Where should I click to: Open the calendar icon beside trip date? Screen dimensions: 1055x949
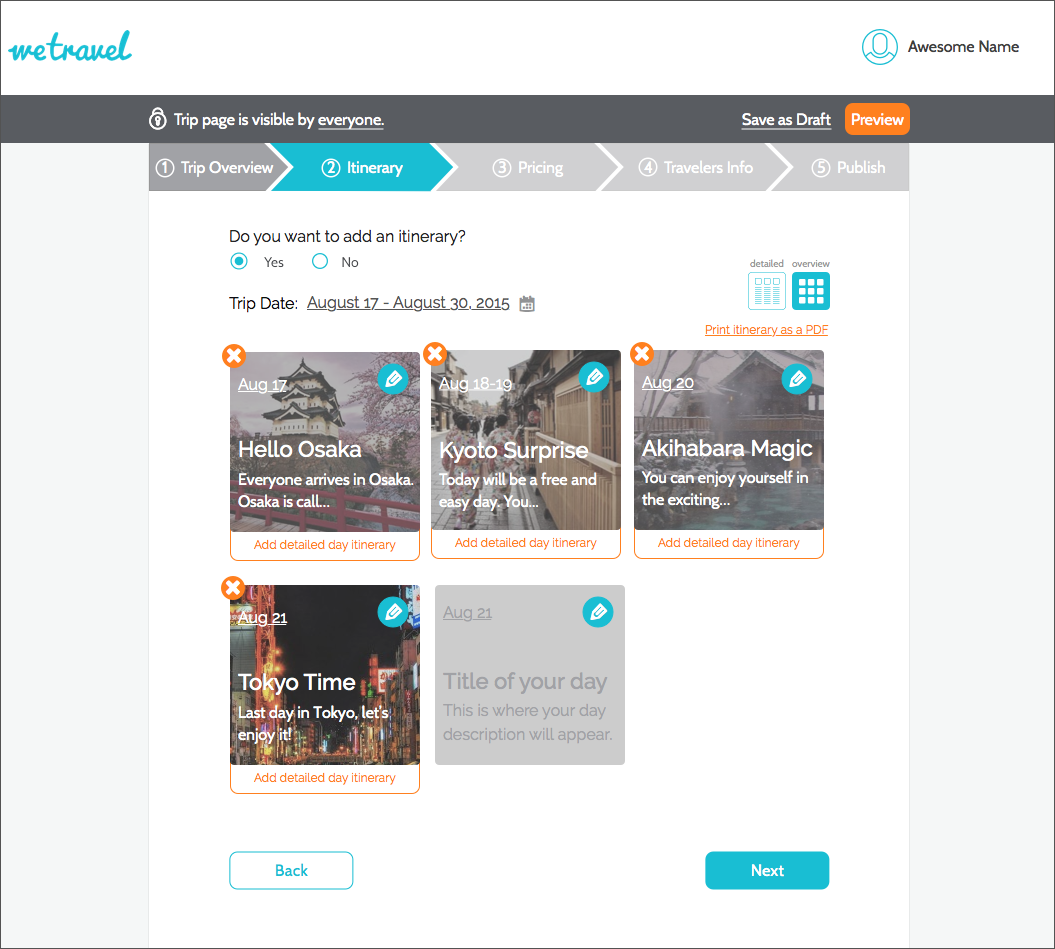(527, 304)
